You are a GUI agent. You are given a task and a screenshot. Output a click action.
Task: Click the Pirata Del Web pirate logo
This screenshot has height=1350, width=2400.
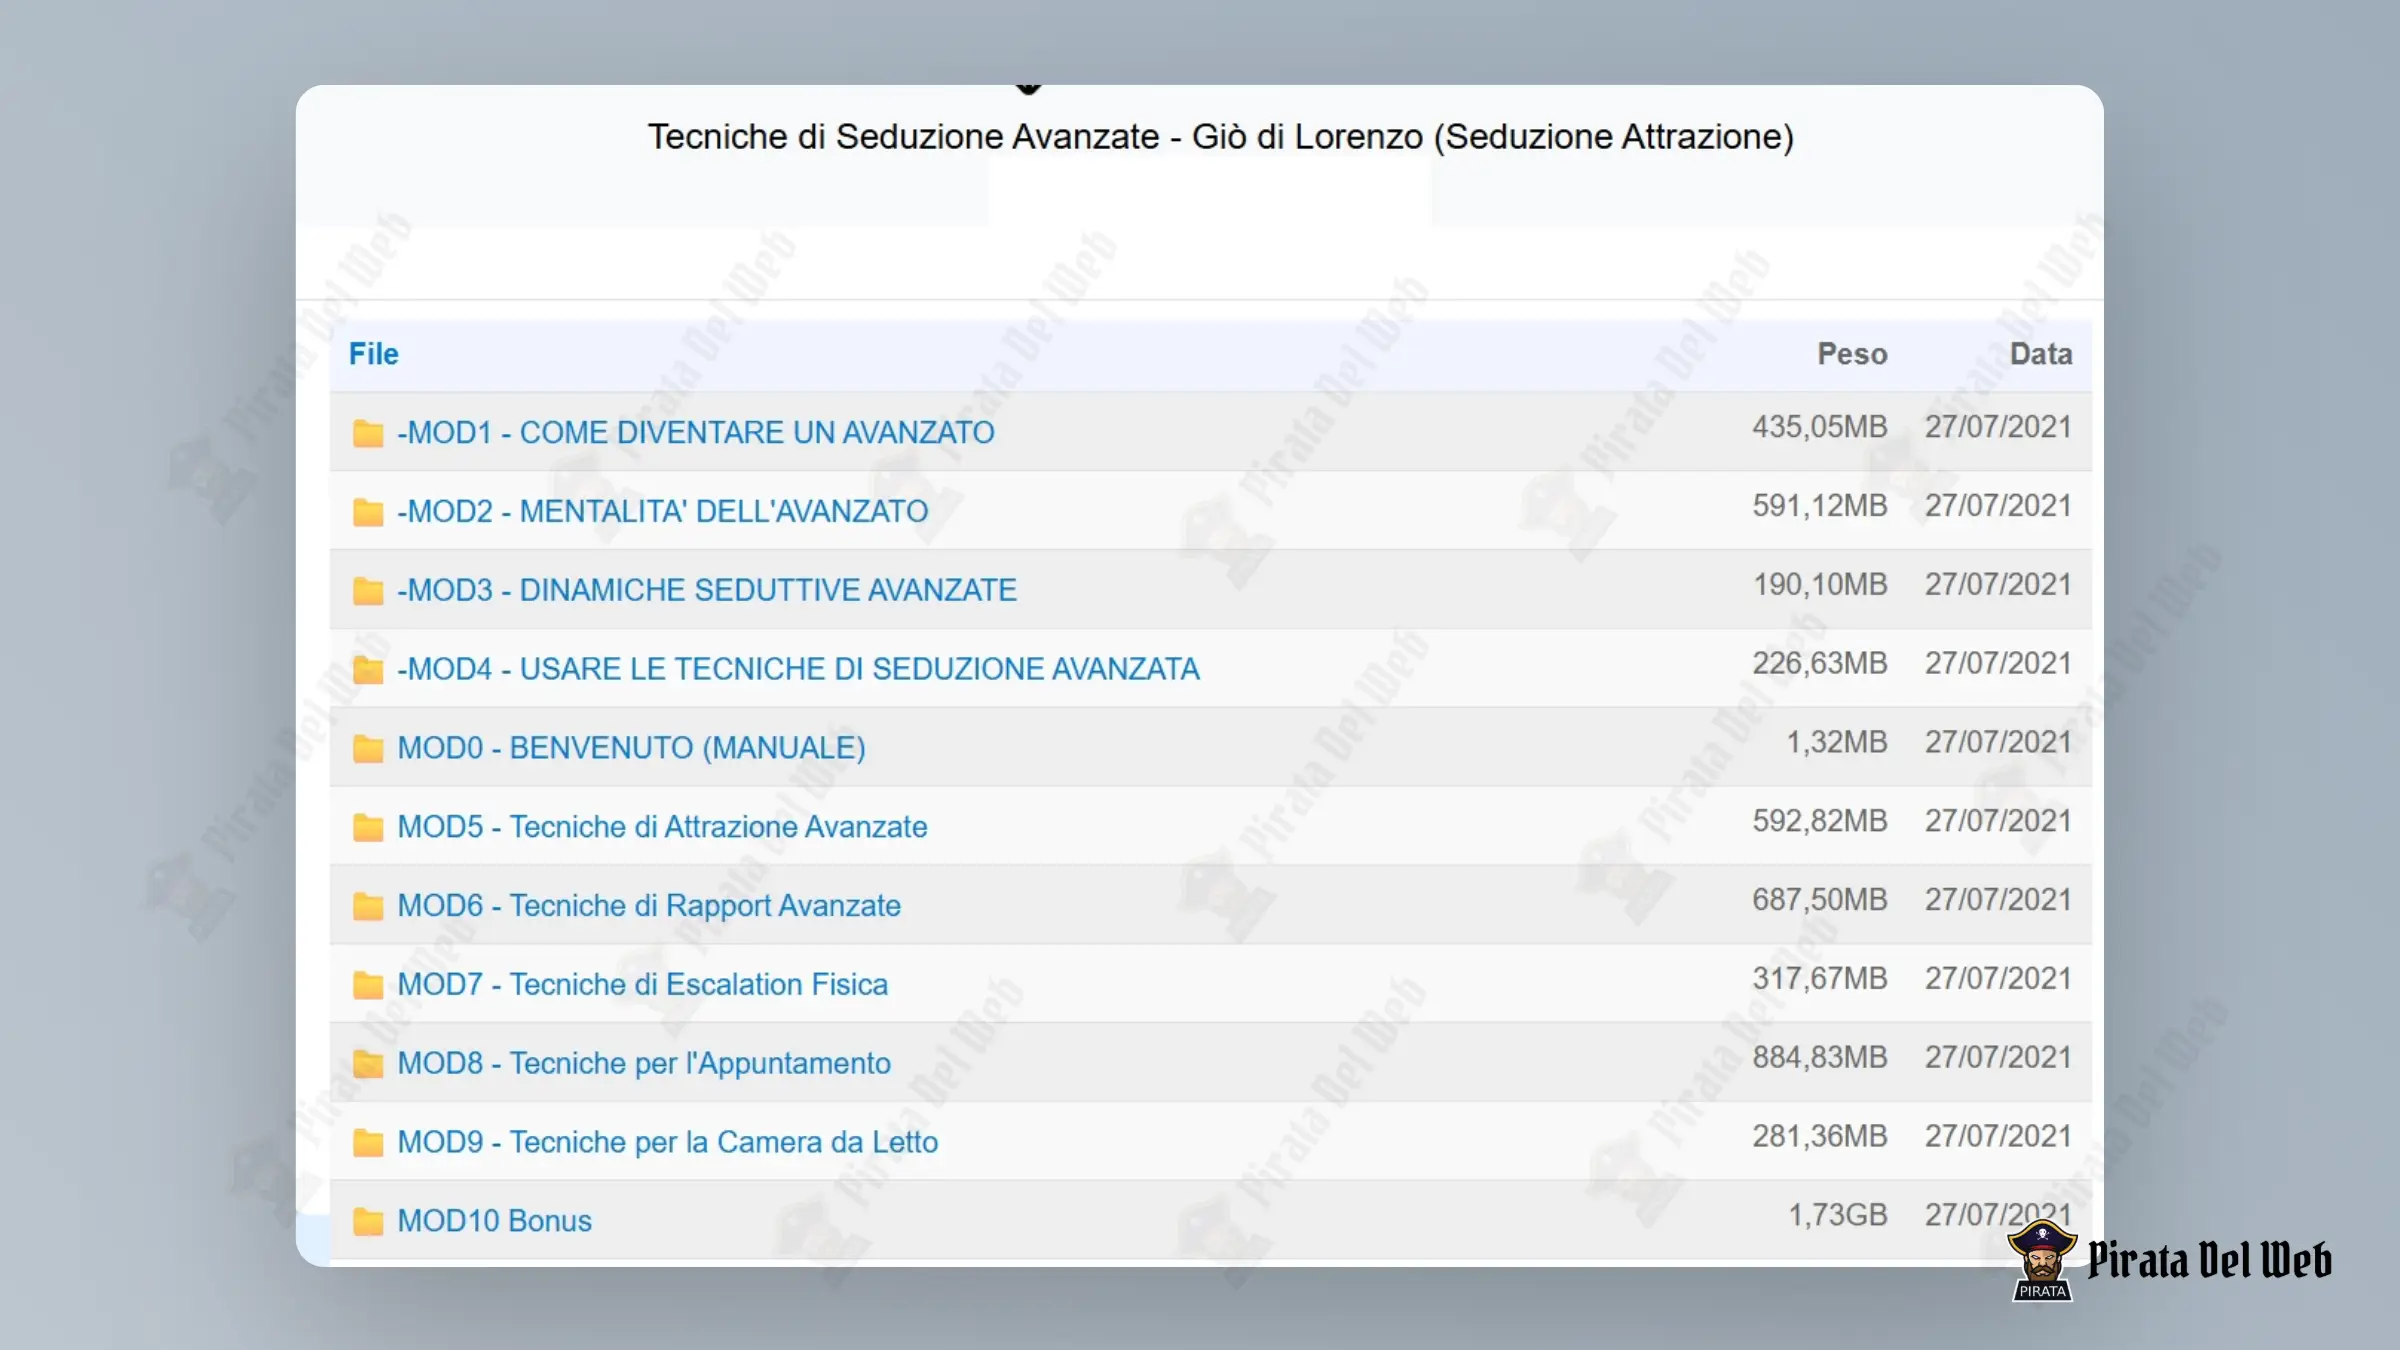click(2041, 1260)
